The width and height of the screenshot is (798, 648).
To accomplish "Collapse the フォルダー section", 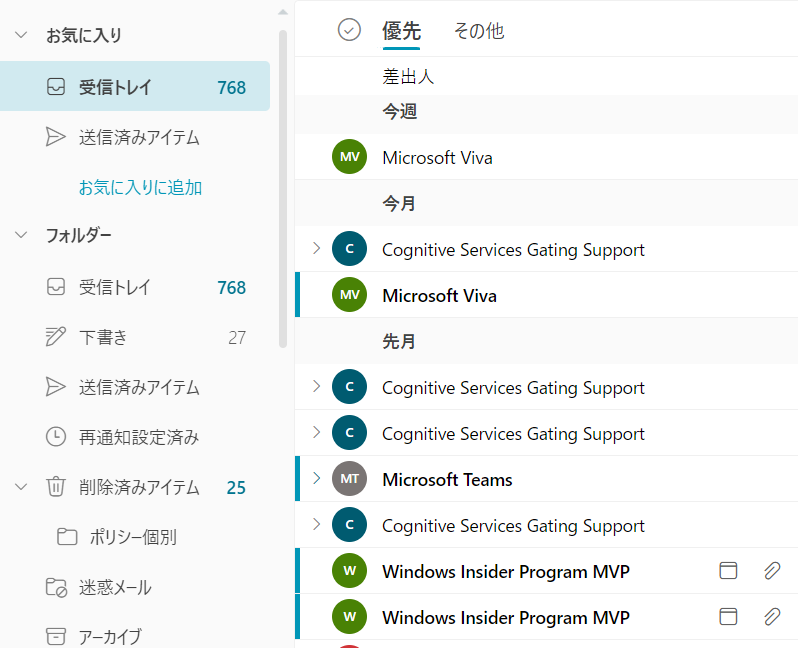I will click(21, 235).
